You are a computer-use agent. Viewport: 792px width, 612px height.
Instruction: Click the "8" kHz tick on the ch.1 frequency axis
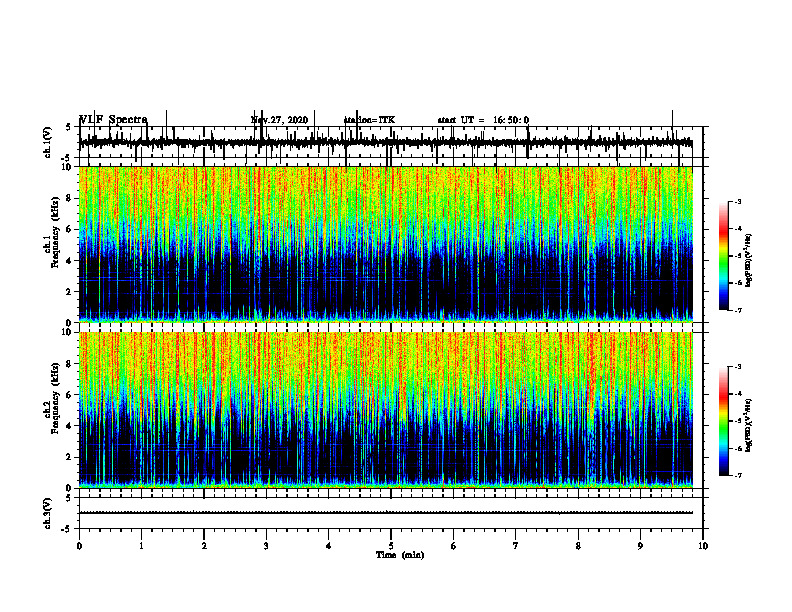(x=70, y=198)
